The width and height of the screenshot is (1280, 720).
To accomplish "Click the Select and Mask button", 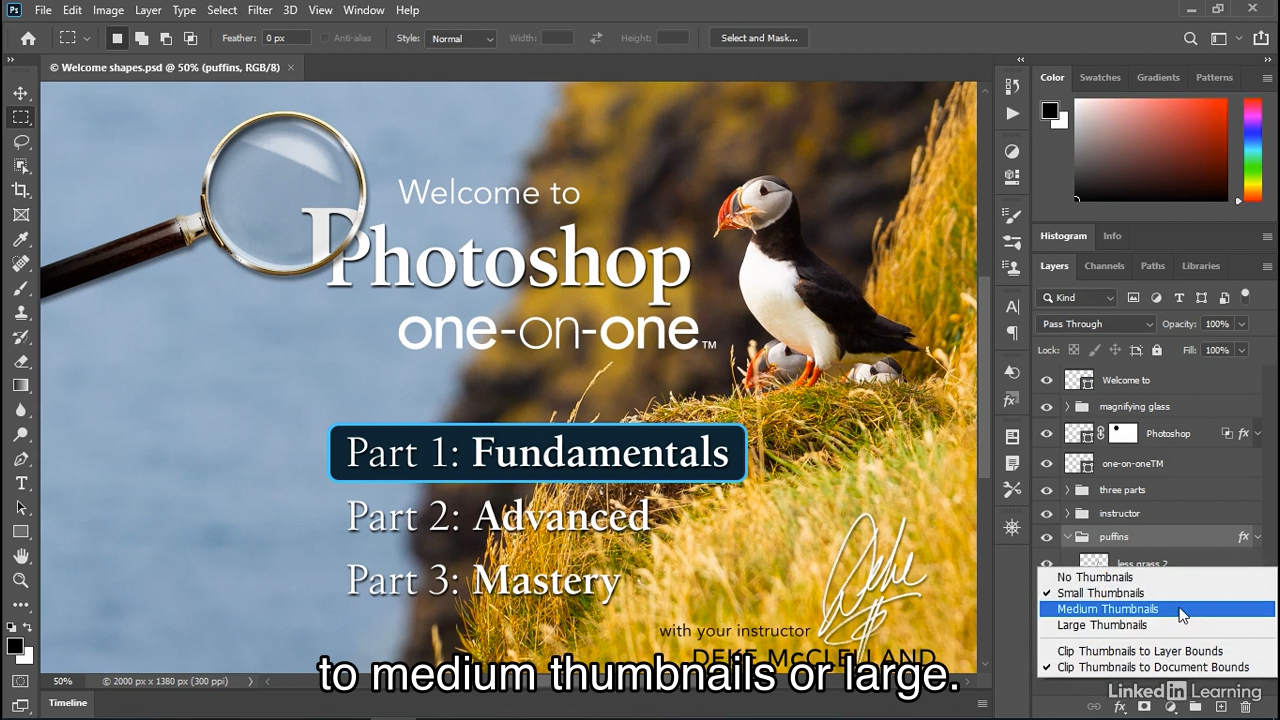I will click(759, 38).
